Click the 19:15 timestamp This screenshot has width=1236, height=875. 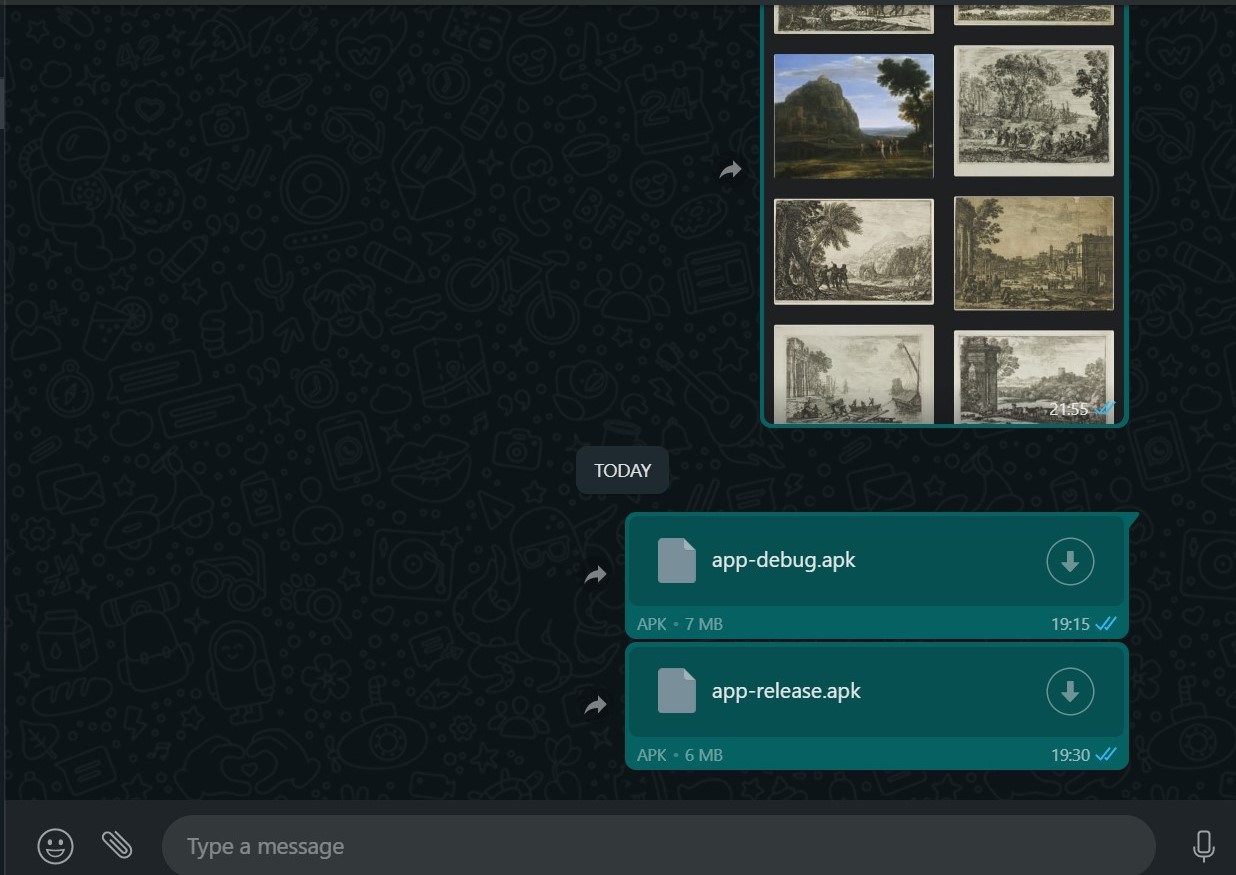point(1070,624)
